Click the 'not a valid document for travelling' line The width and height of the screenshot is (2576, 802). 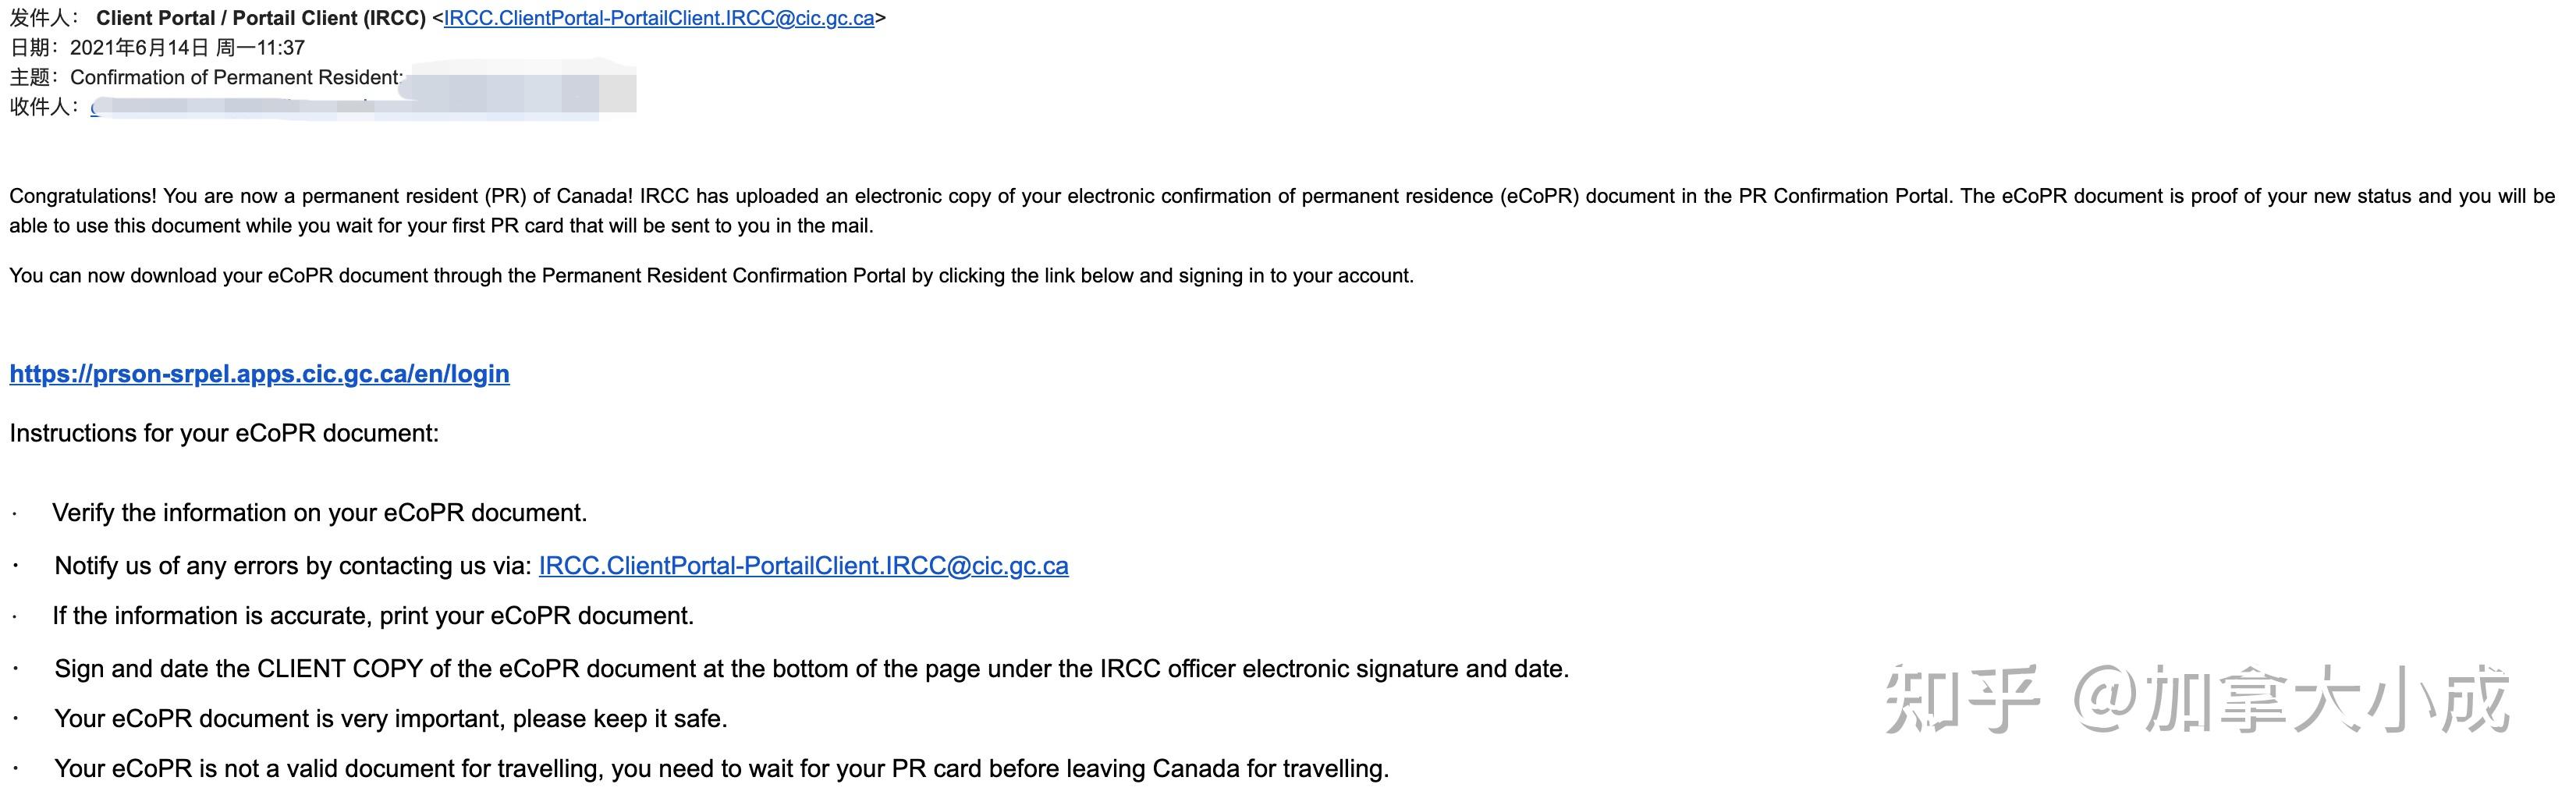pos(721,769)
